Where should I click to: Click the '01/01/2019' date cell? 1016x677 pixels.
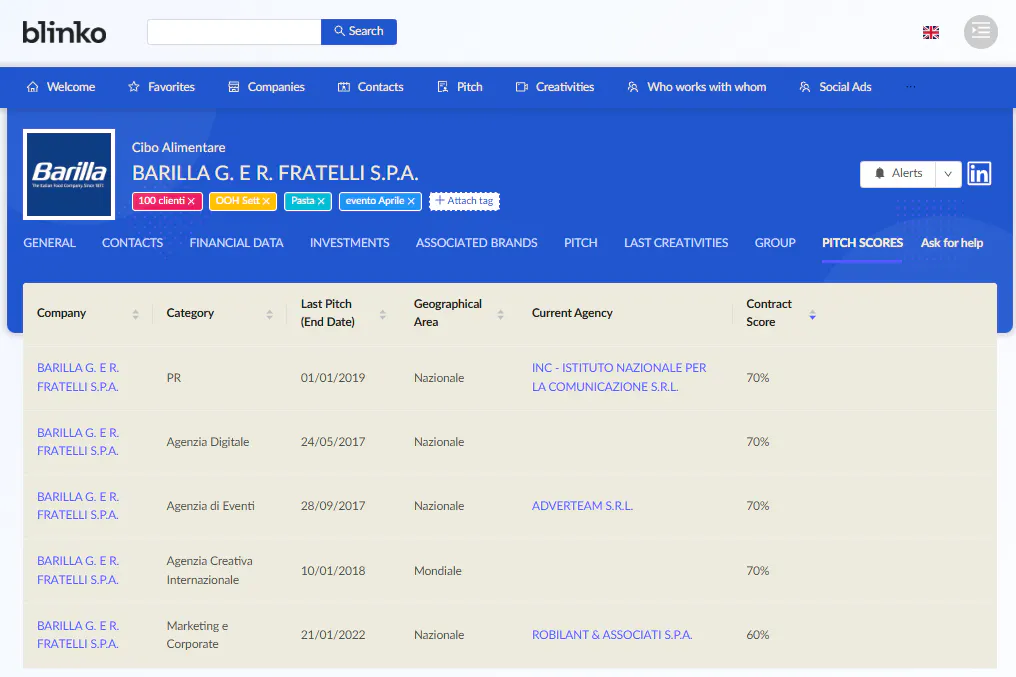(333, 378)
